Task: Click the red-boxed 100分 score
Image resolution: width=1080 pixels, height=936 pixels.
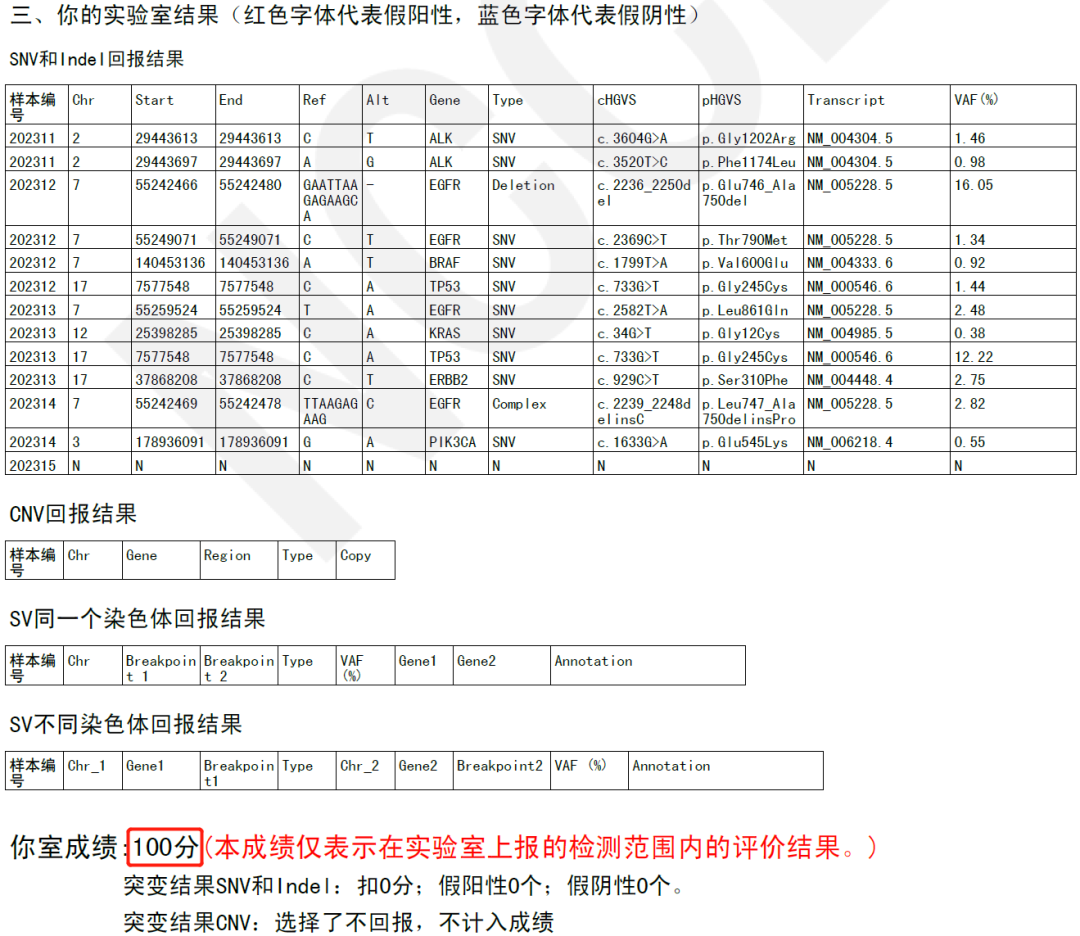Action: pos(166,847)
